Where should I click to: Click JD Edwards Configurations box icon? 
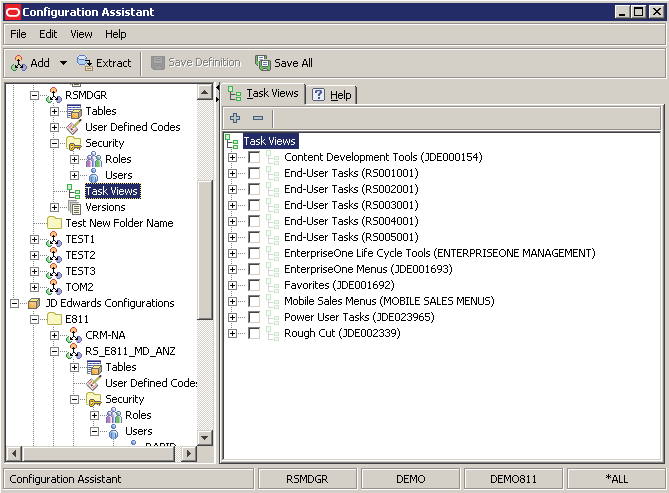pyautogui.click(x=34, y=303)
